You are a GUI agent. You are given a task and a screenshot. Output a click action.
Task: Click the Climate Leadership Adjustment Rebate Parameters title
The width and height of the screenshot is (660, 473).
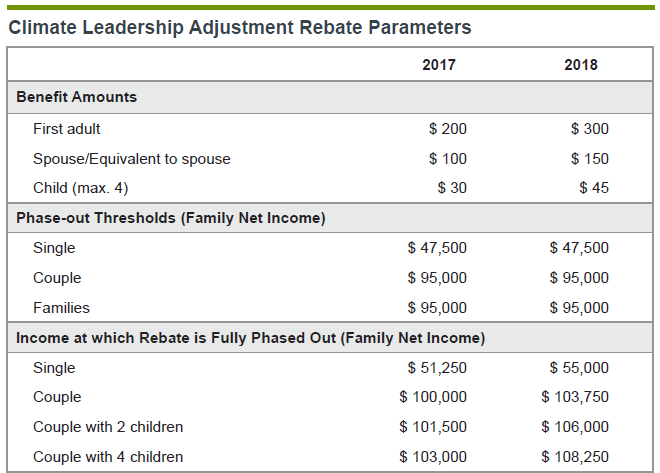pos(240,27)
